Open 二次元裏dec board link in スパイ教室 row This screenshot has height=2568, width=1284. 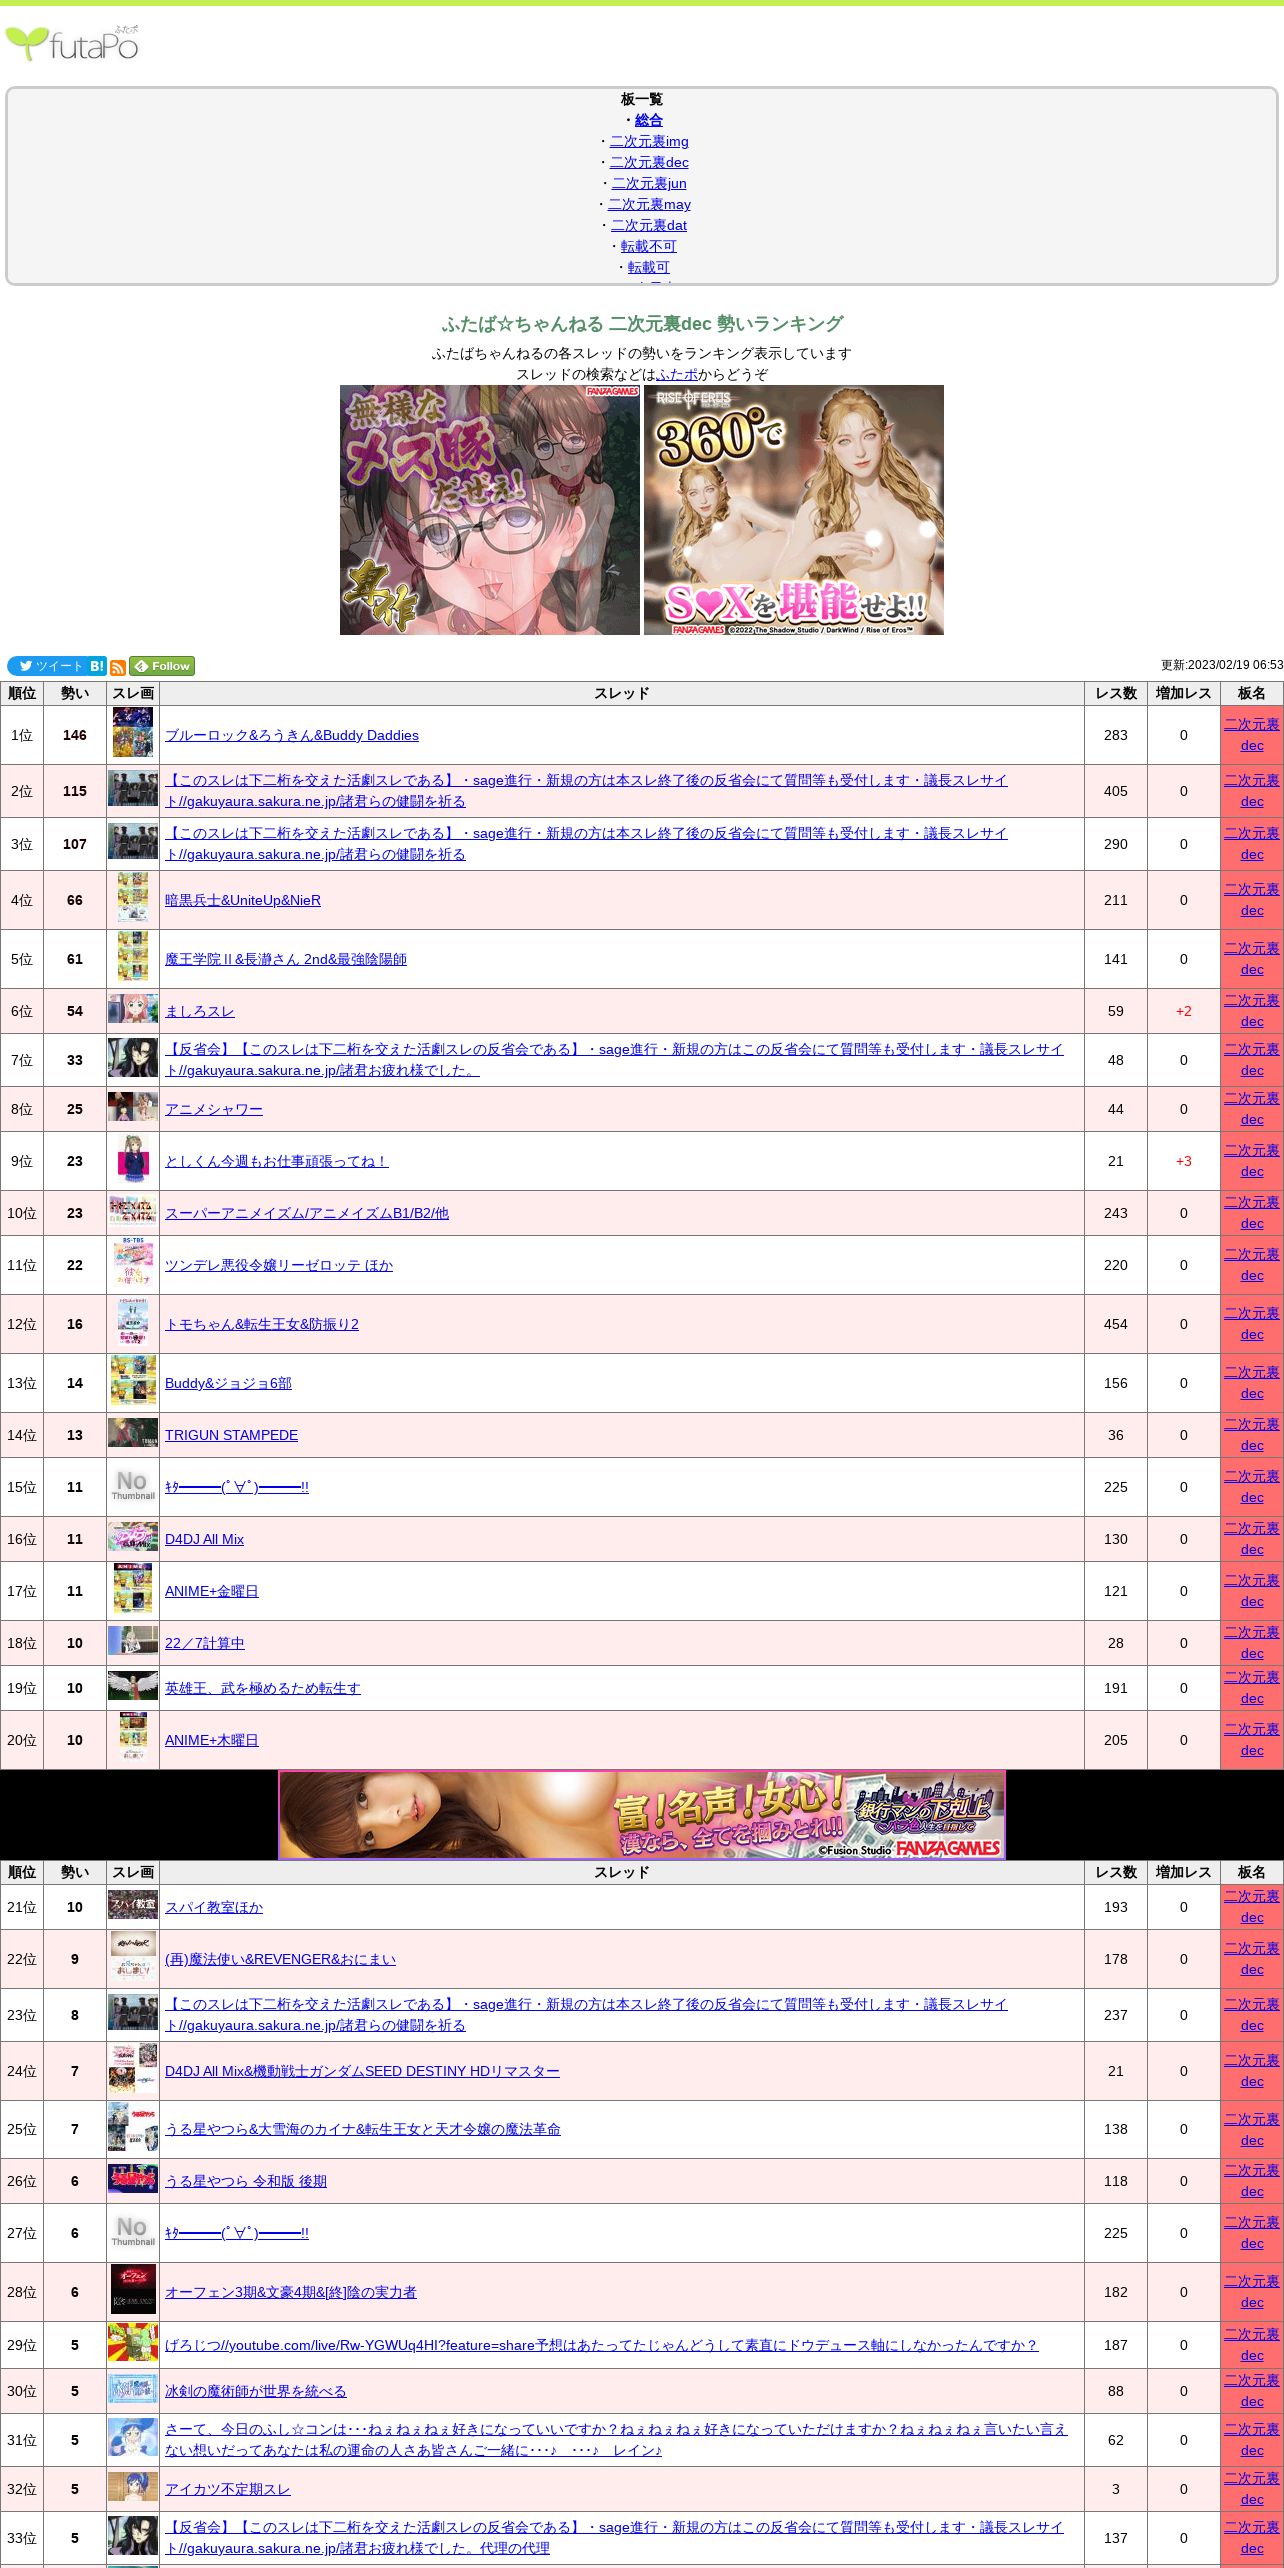coord(1252,1907)
